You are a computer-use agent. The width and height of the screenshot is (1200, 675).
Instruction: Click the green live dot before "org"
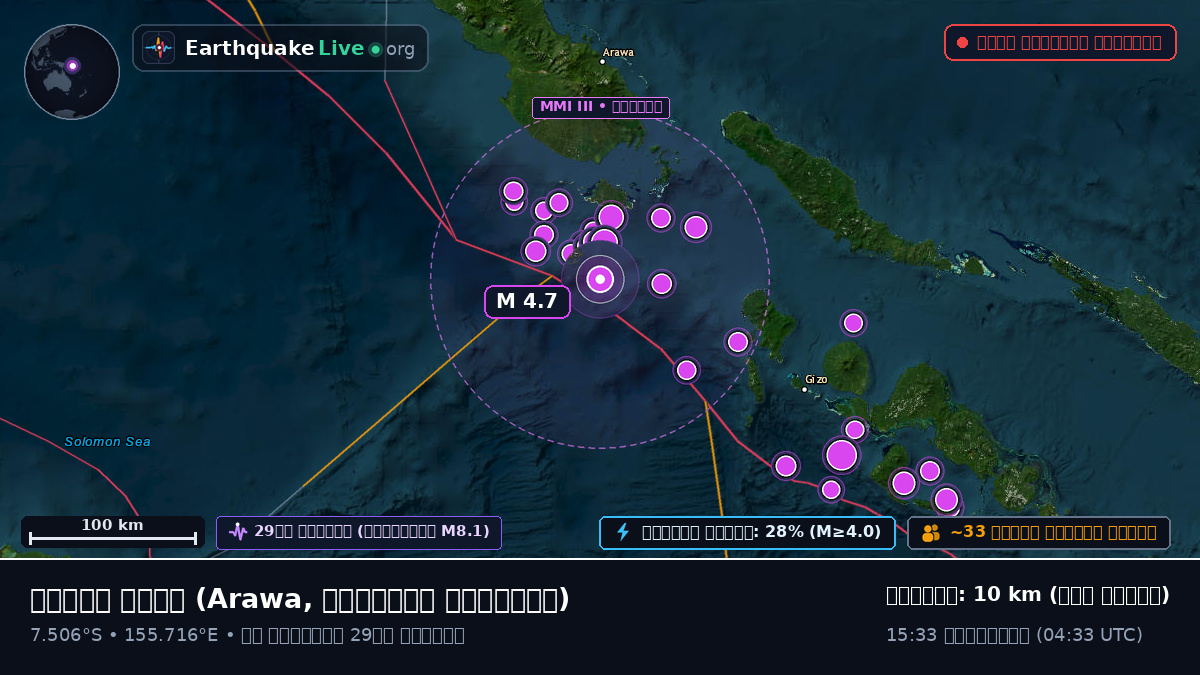coord(375,49)
